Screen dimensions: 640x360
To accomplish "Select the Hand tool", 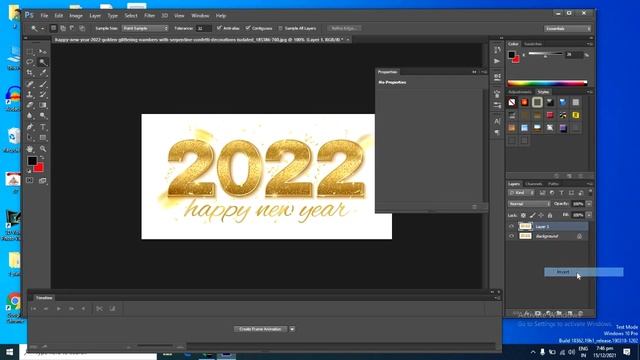I will pos(30,149).
